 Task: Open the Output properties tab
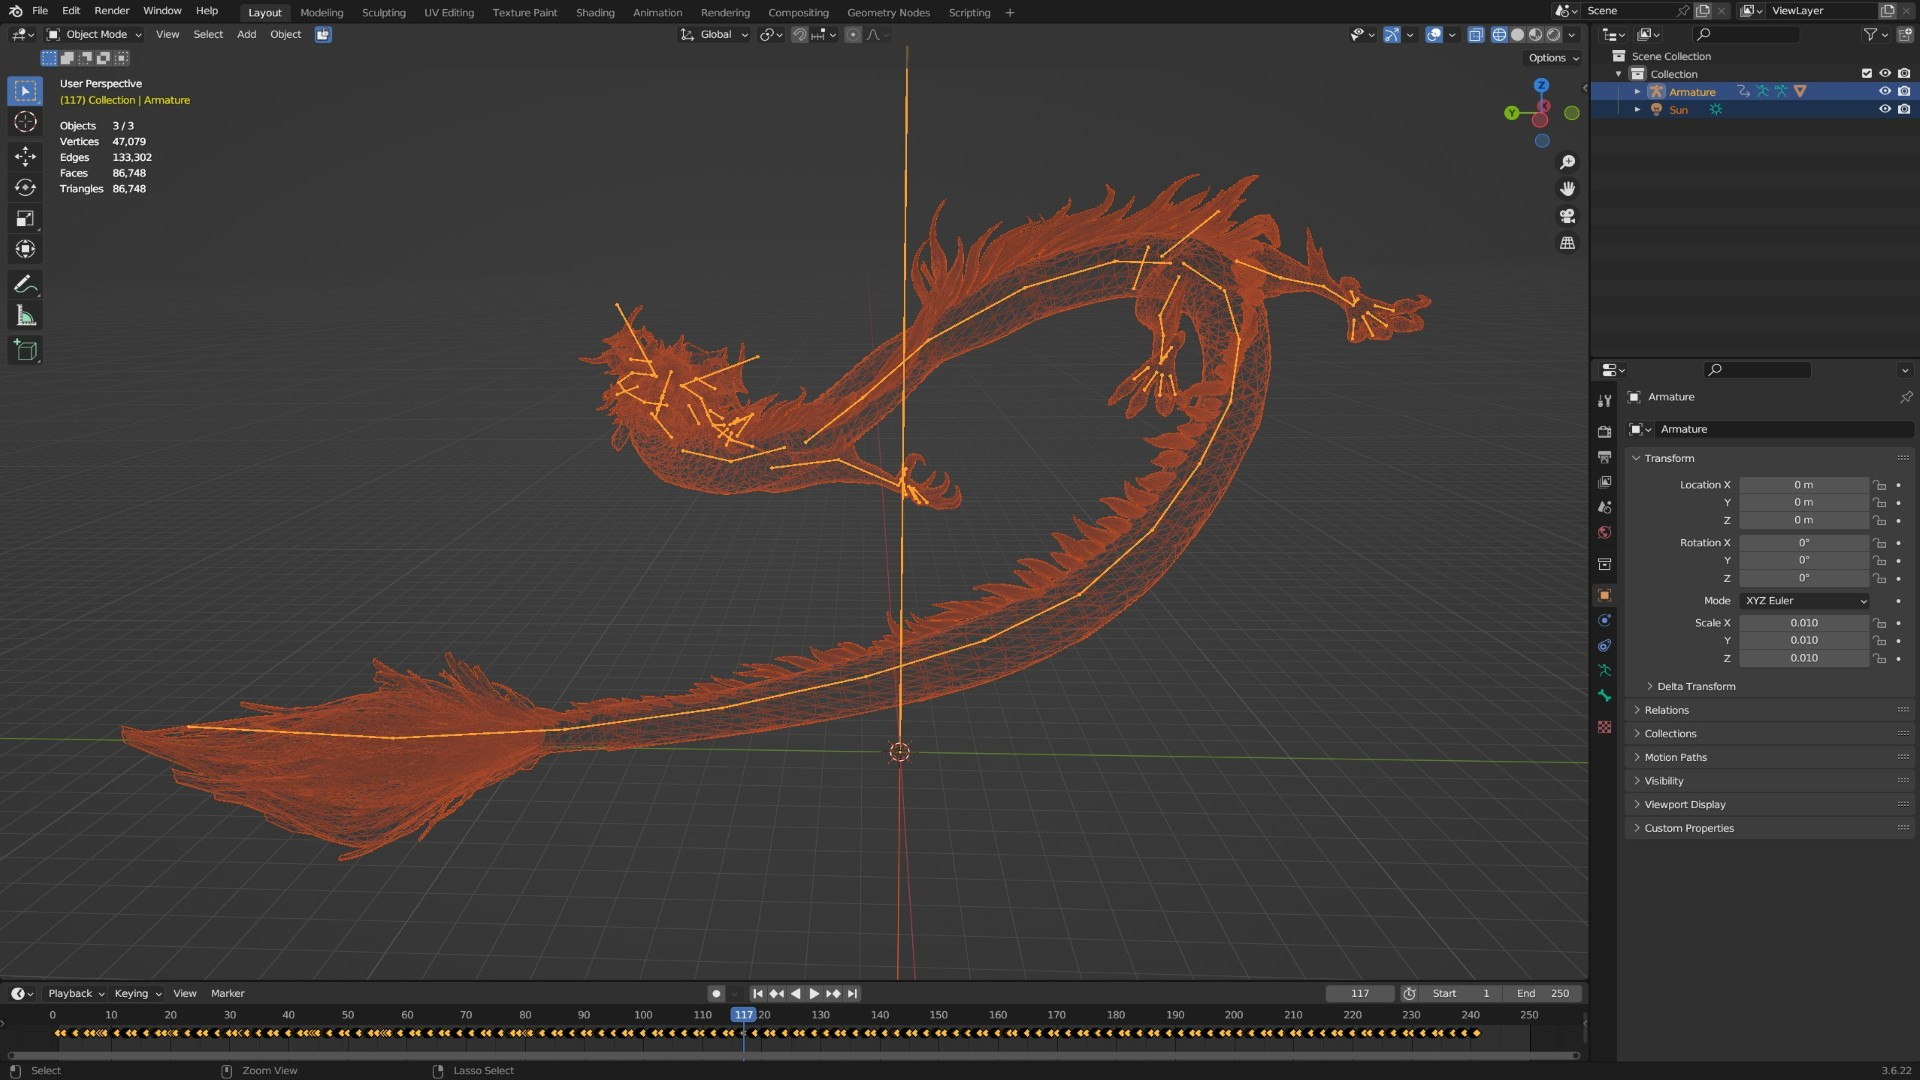1604,456
